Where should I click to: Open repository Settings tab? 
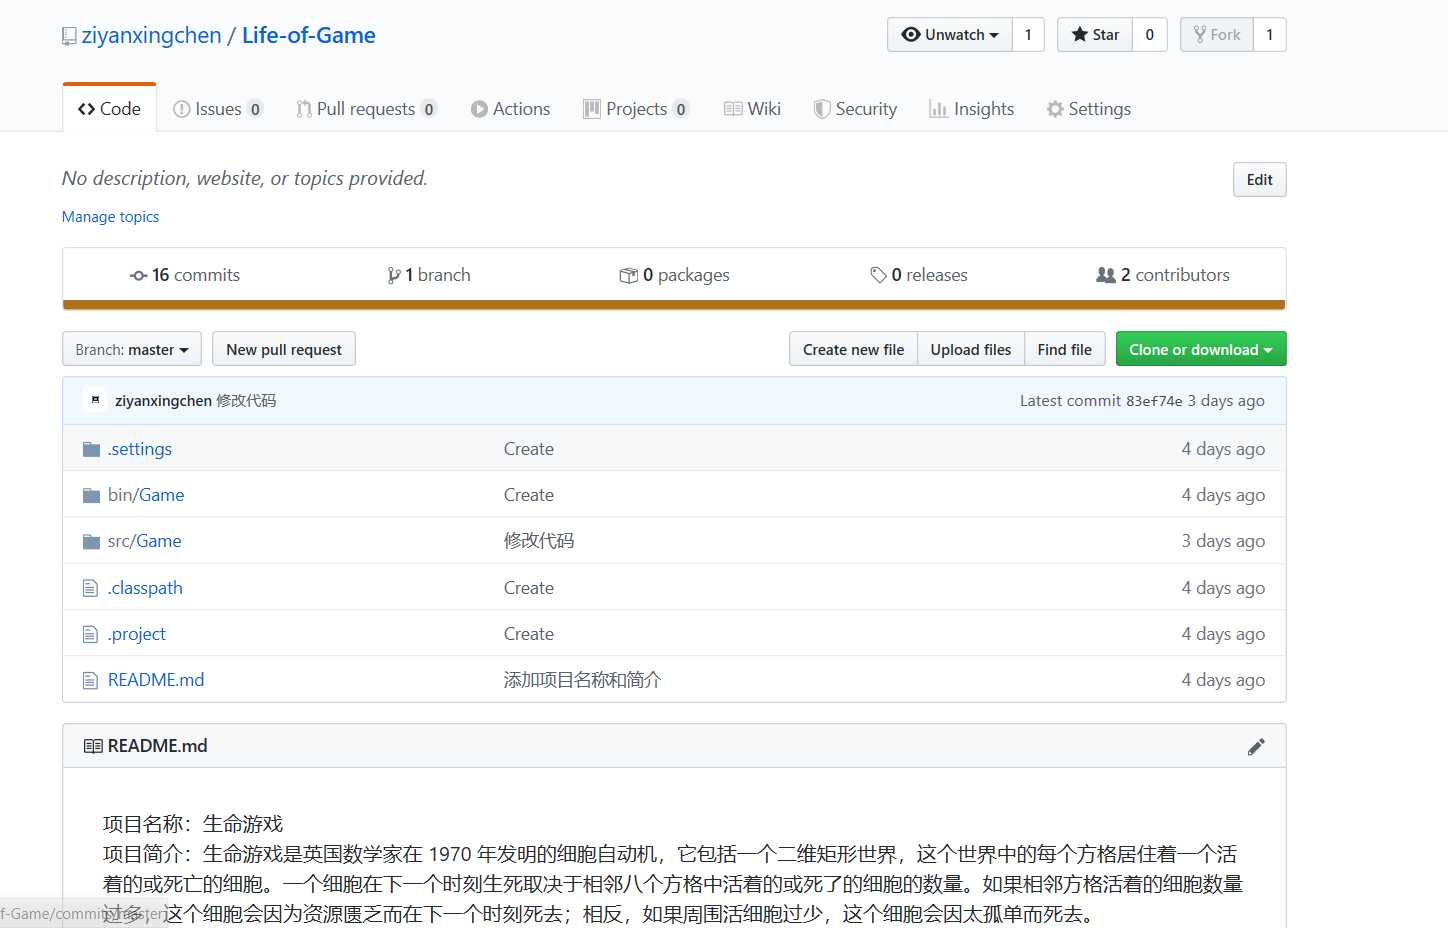[x=1089, y=109]
